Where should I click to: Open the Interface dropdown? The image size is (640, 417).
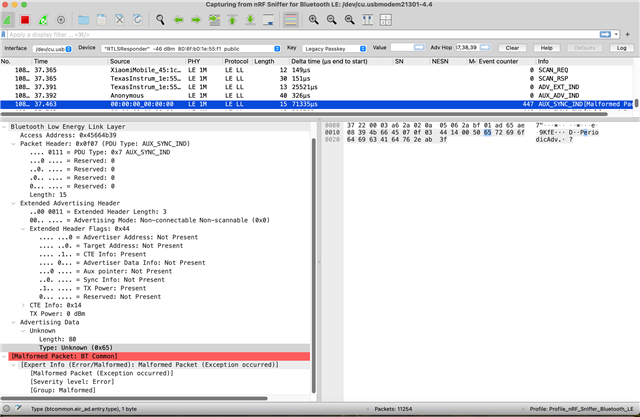[50, 48]
